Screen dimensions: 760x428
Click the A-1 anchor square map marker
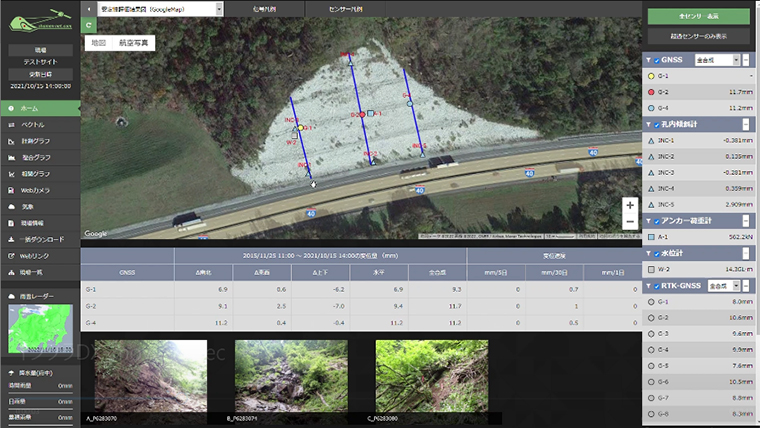(x=370, y=113)
